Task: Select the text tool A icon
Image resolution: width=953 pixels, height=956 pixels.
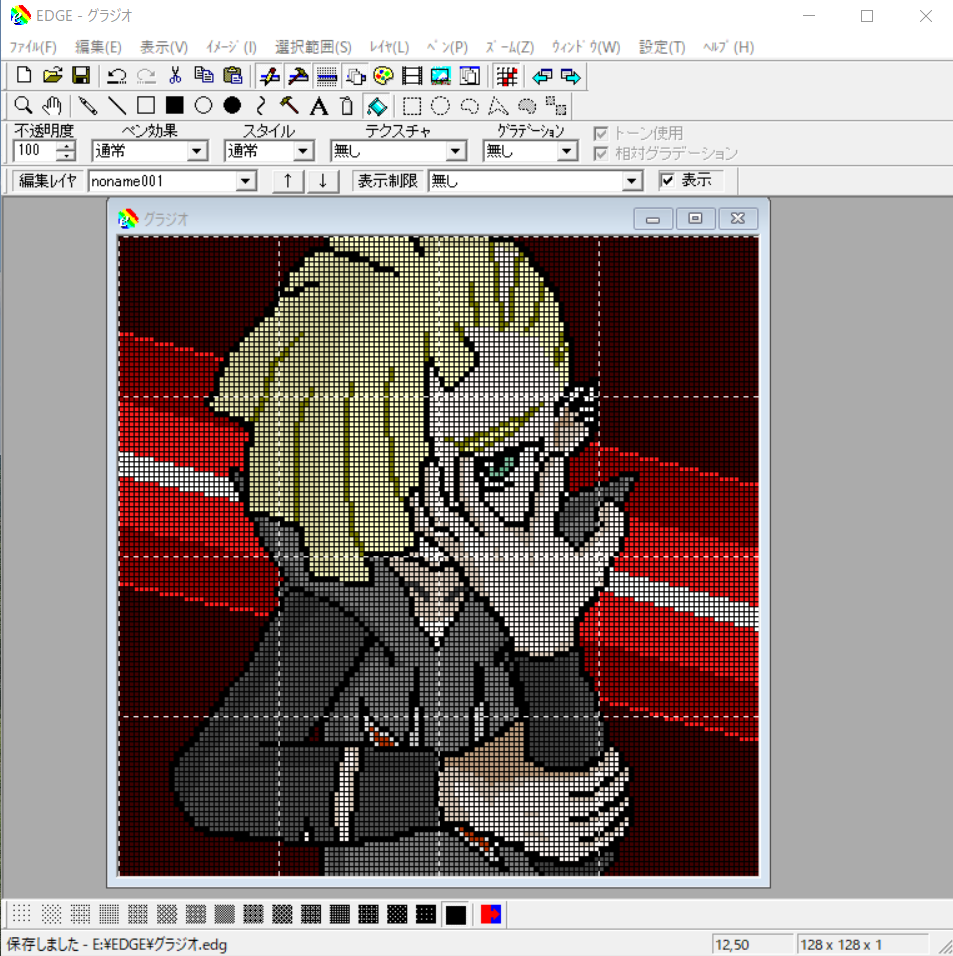Action: tap(318, 106)
